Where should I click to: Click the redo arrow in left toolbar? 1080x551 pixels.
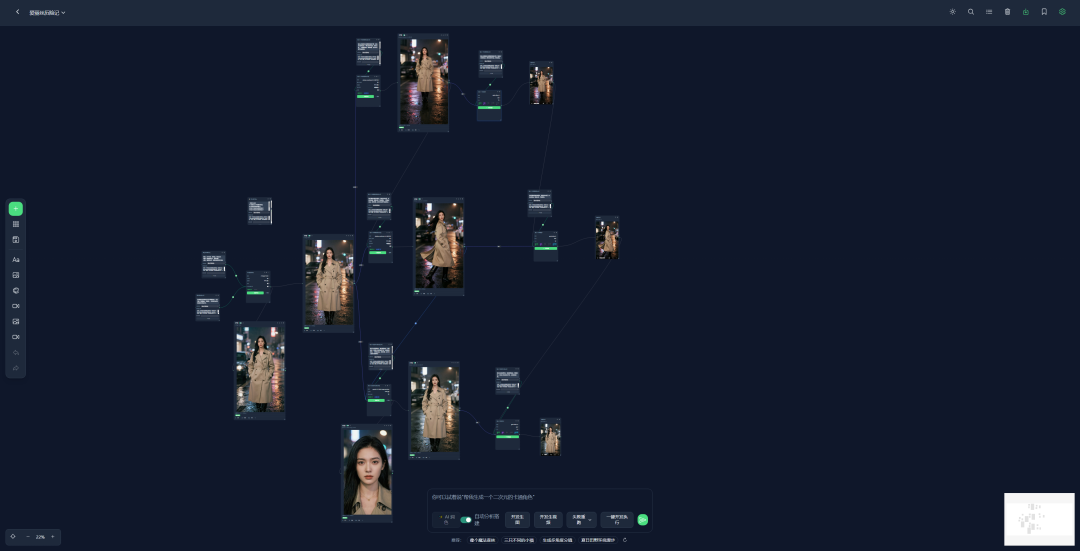[x=16, y=368]
